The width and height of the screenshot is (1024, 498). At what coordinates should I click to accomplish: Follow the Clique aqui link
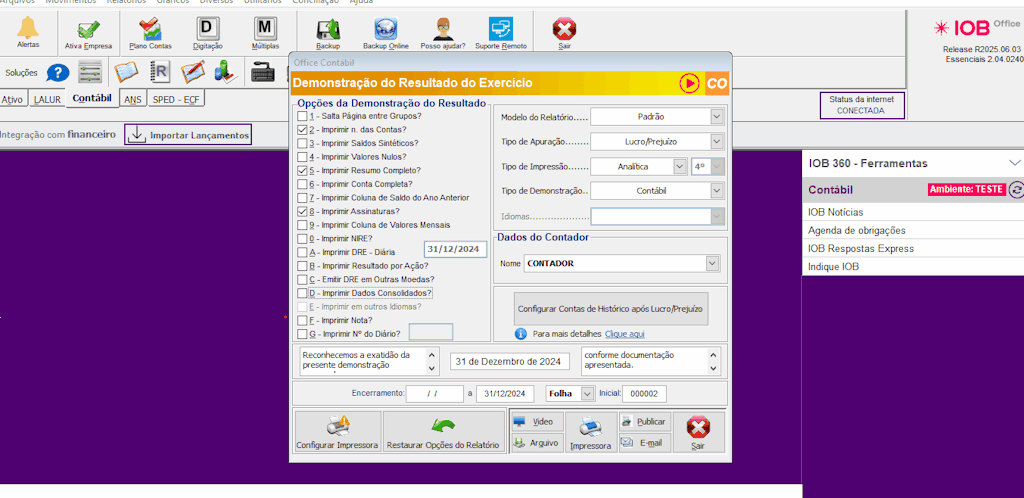[x=624, y=333]
